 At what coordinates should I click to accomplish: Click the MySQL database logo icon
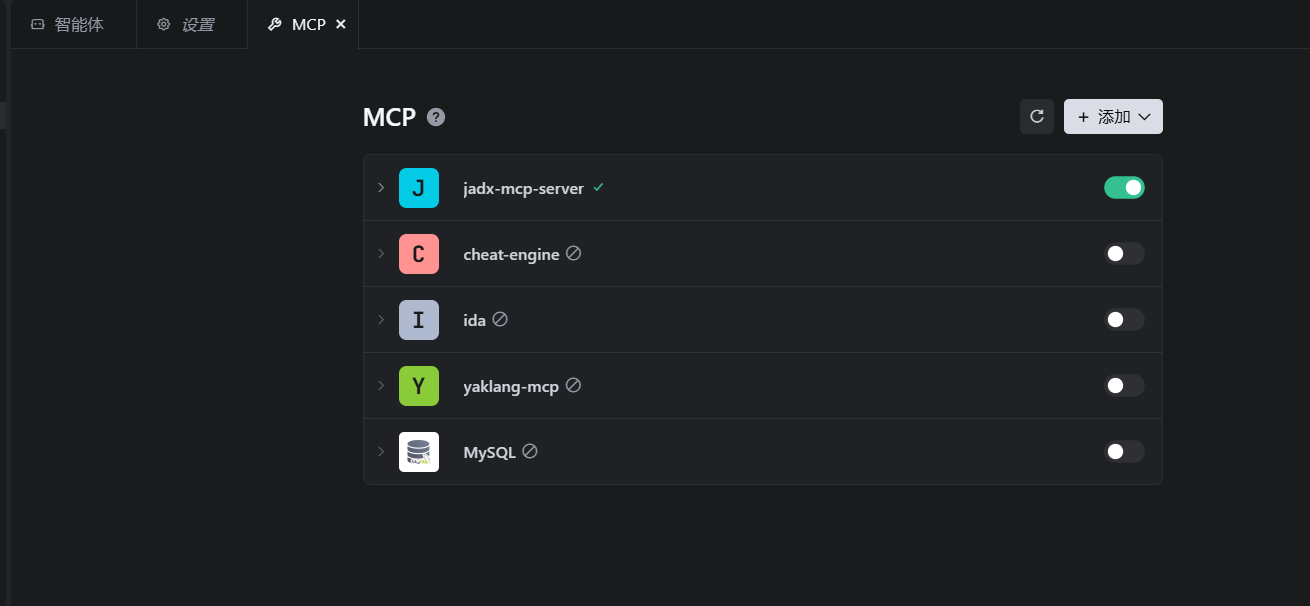419,452
